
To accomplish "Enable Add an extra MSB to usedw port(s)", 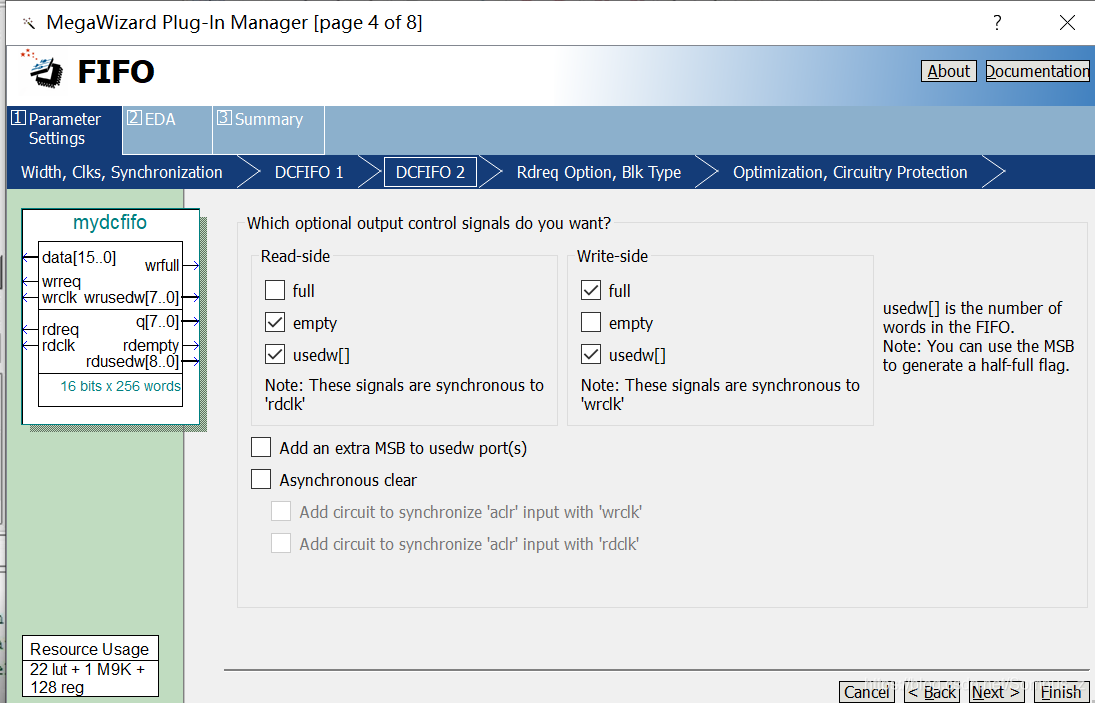I will 261,447.
